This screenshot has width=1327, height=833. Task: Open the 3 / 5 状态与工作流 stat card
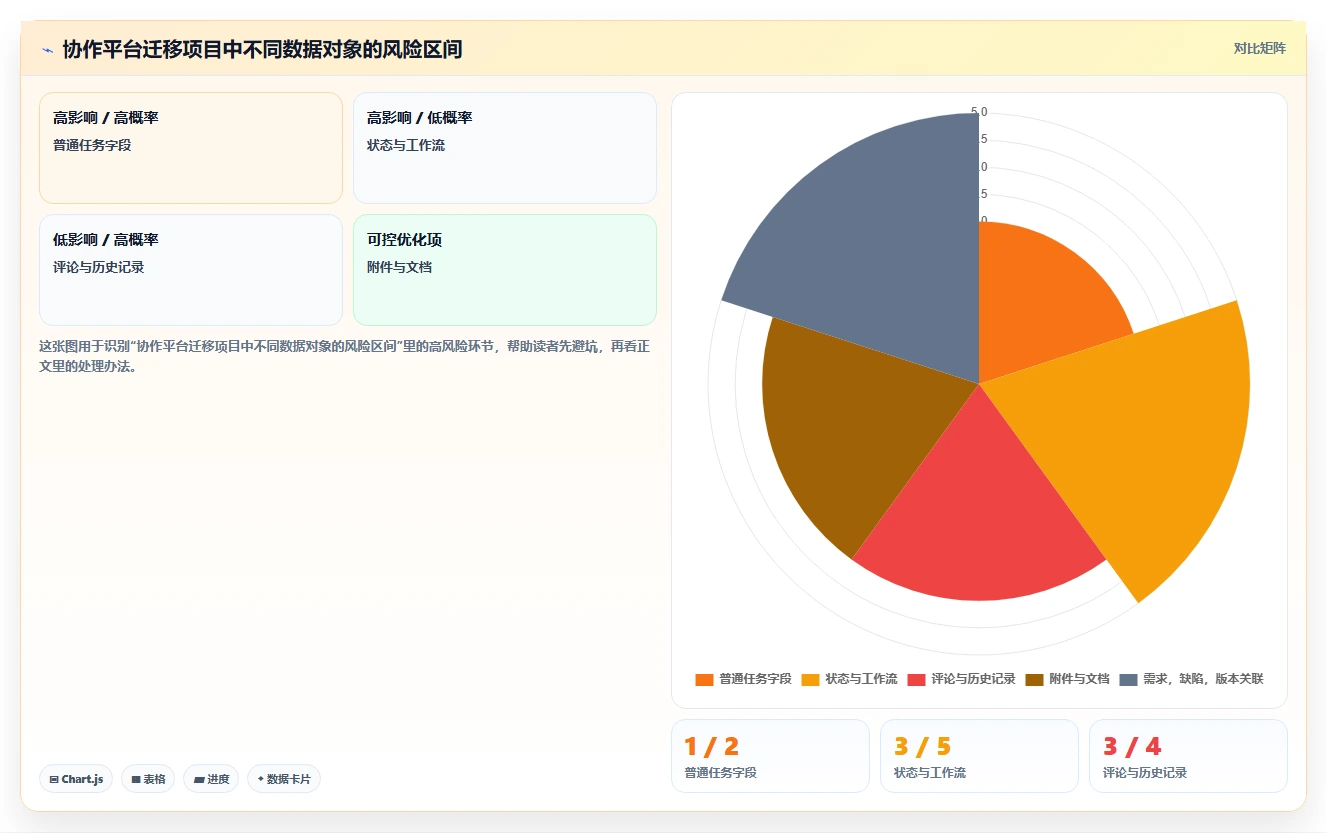pyautogui.click(x=979, y=756)
